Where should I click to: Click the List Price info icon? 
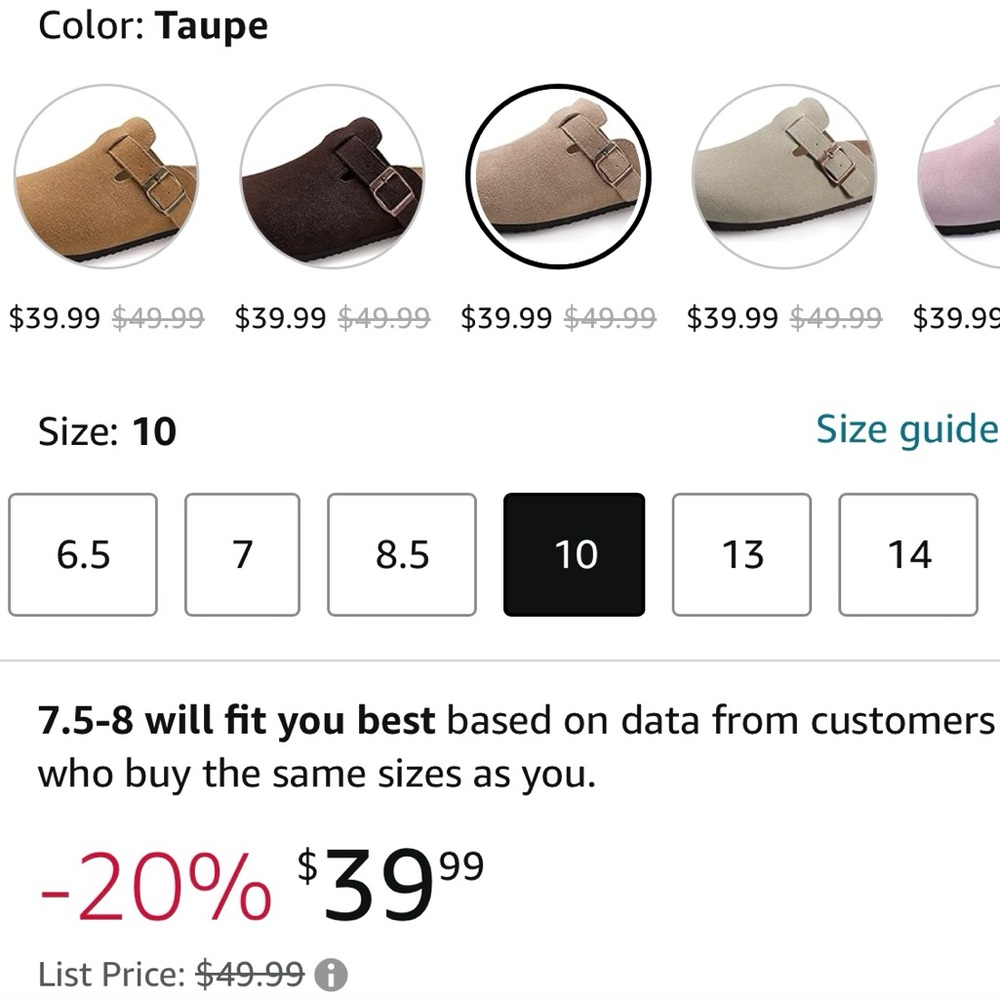(330, 974)
